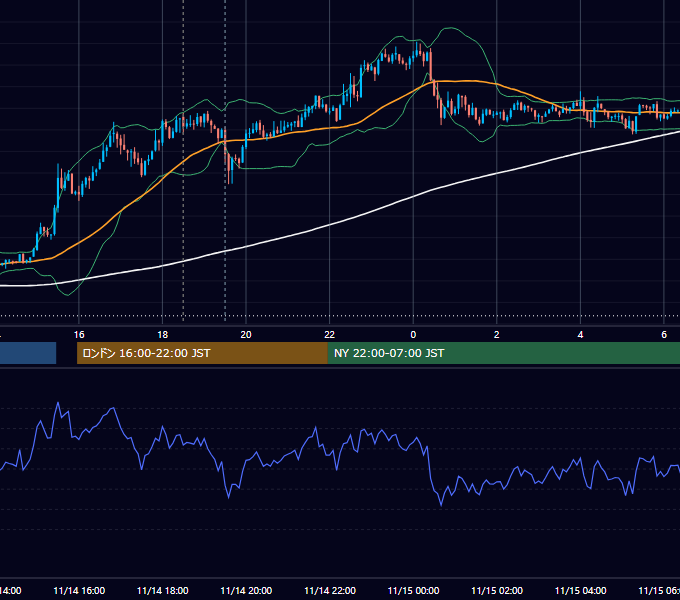The width and height of the screenshot is (680, 600).
Task: Click the 11/15 04:00 date label
Action: point(581,591)
